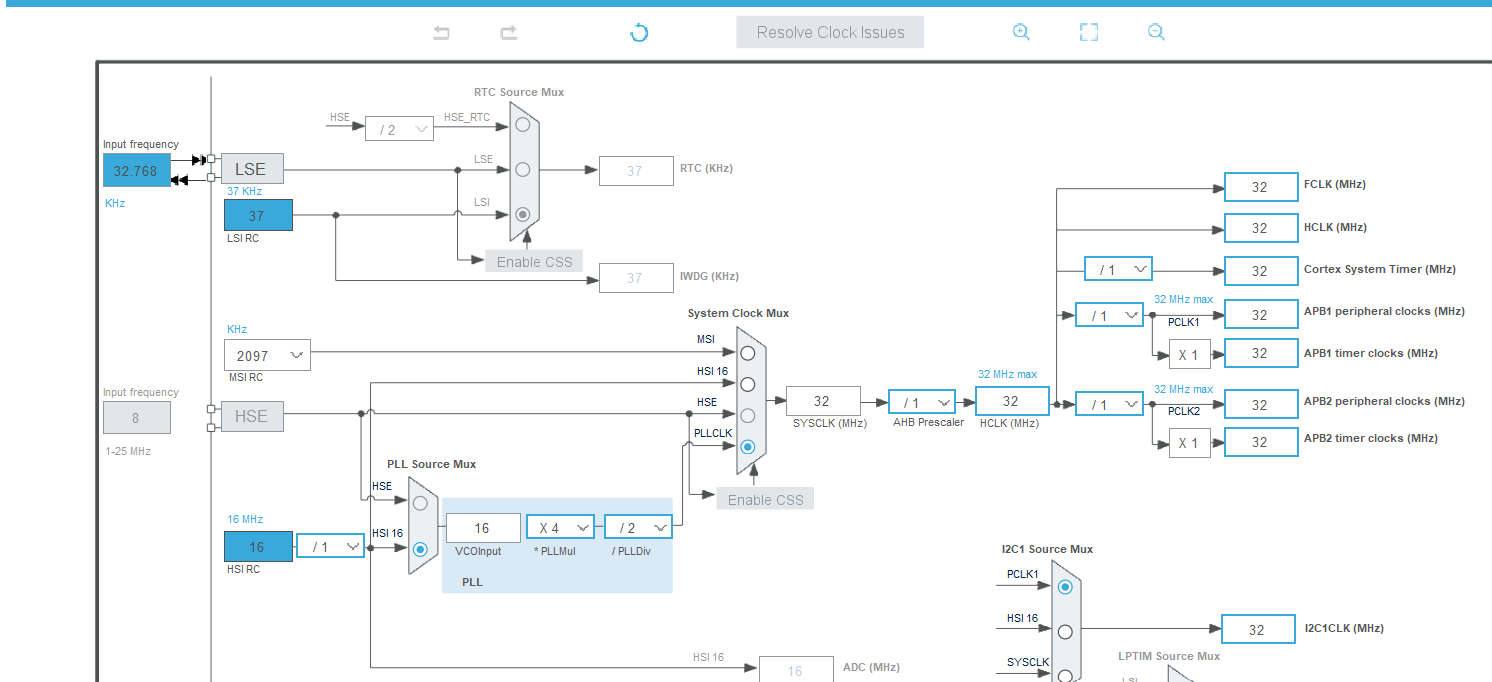The image size is (1492, 682).
Task: Open the MSI RC frequency dropdown
Action: tap(266, 354)
